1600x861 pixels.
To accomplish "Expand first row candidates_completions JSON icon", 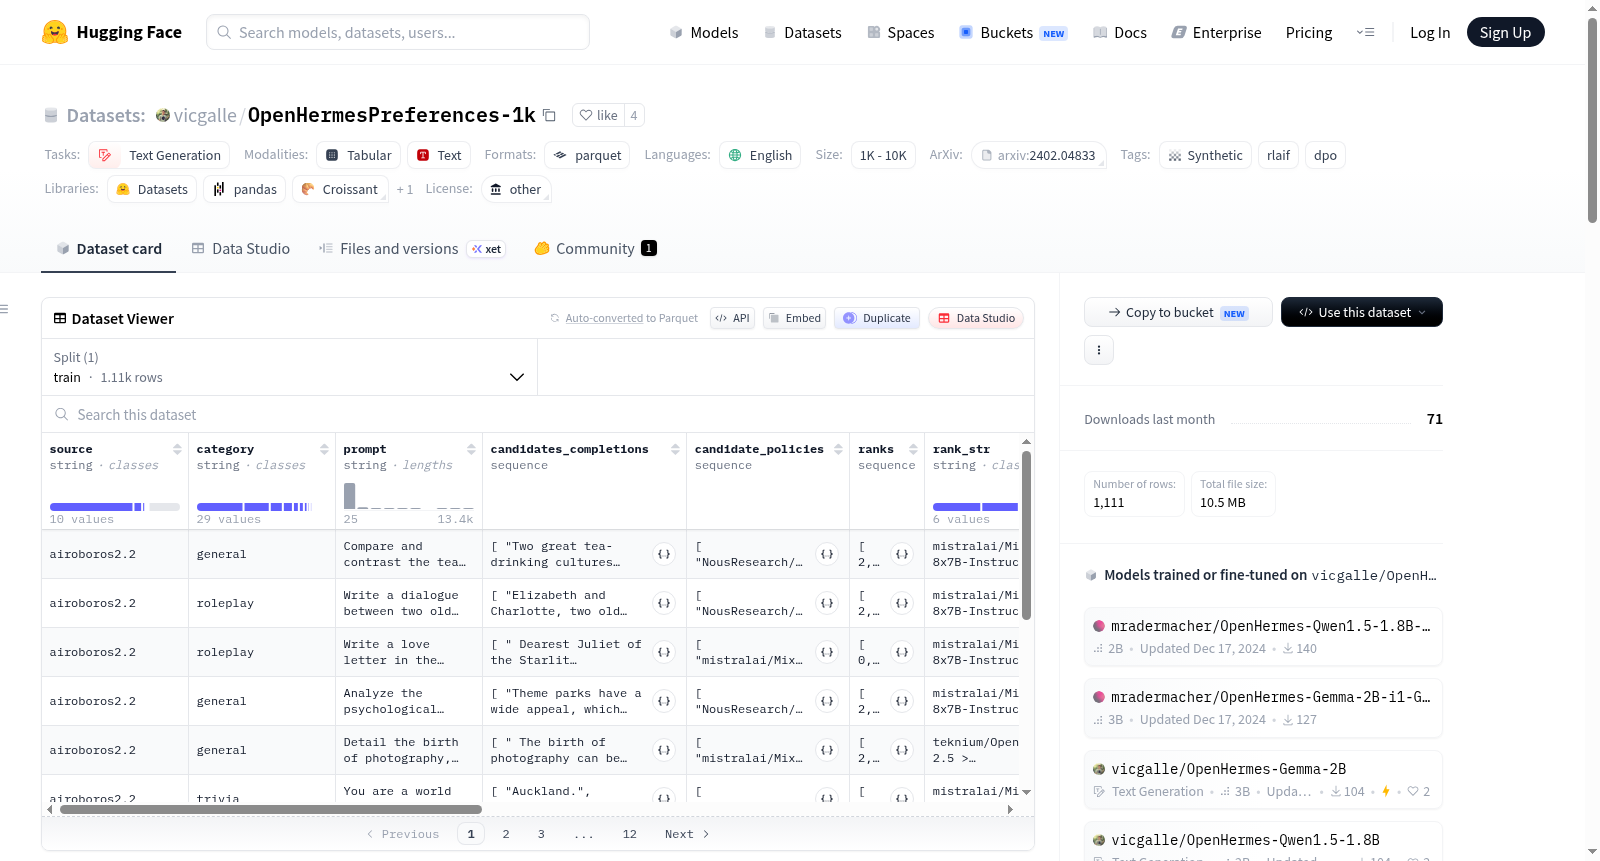I will (664, 554).
